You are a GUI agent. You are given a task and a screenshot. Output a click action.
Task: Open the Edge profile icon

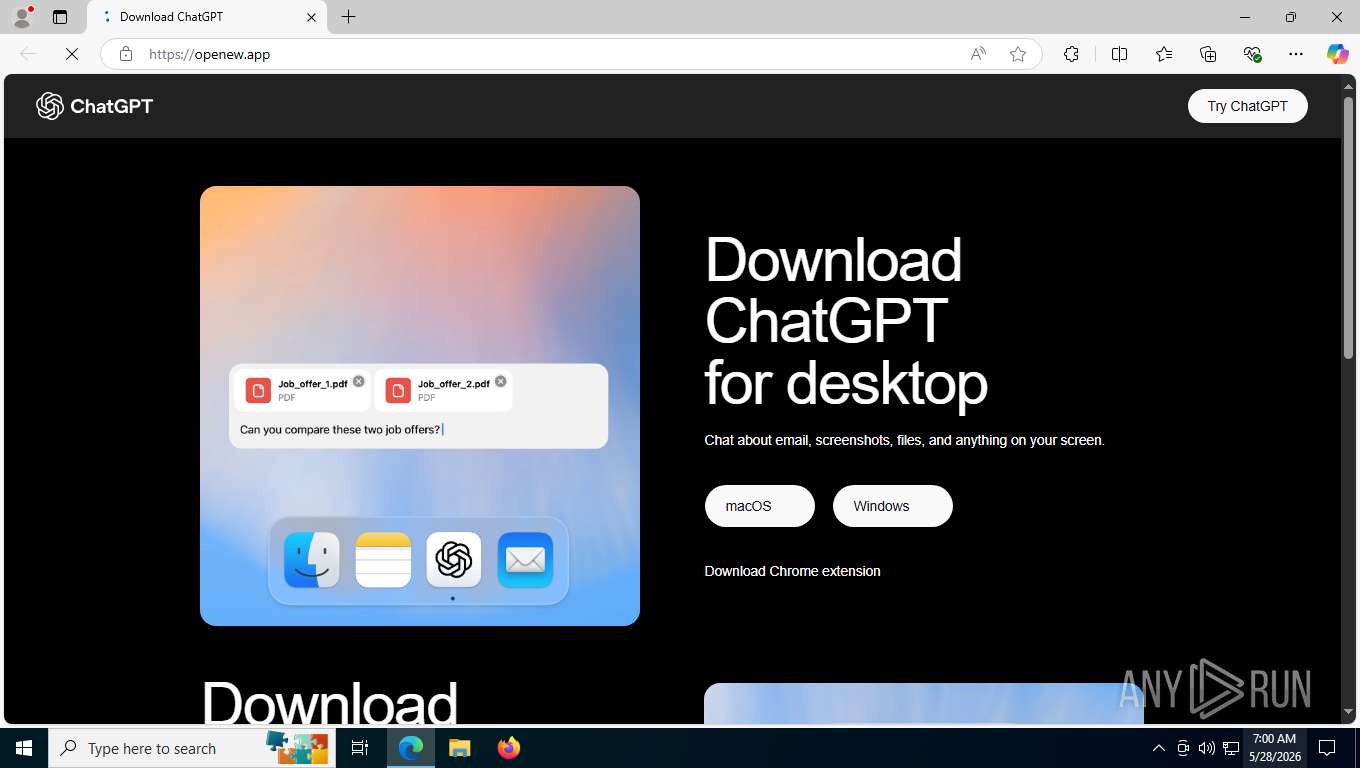click(22, 17)
